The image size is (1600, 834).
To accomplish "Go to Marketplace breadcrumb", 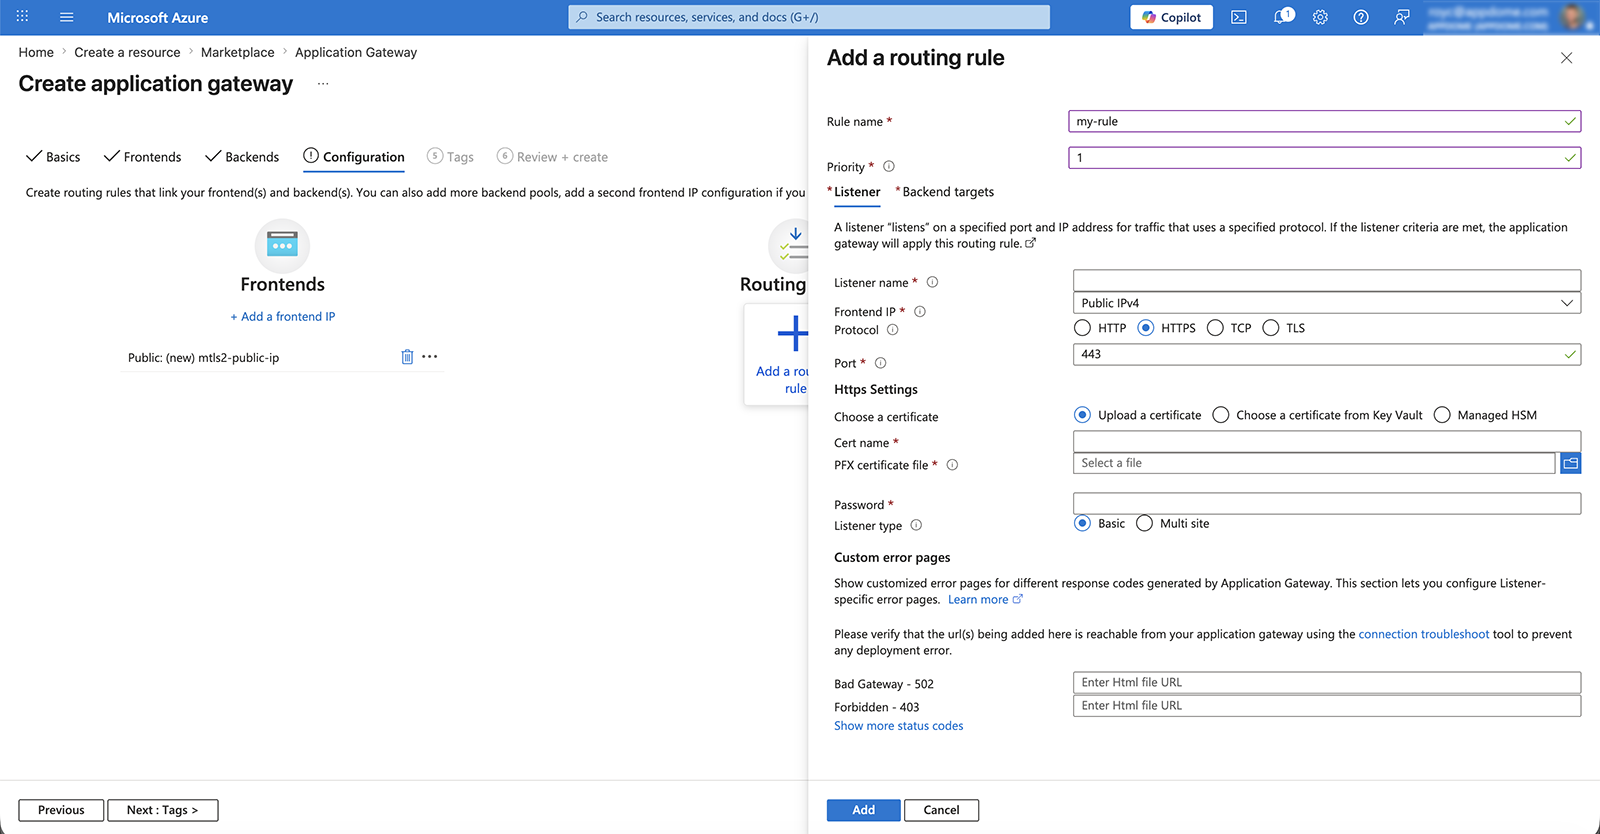I will (x=237, y=52).
